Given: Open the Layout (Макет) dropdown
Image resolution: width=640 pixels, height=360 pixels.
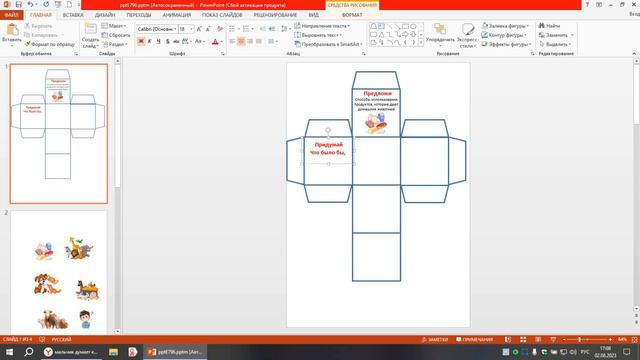Looking at the screenshot, I should (x=114, y=26).
